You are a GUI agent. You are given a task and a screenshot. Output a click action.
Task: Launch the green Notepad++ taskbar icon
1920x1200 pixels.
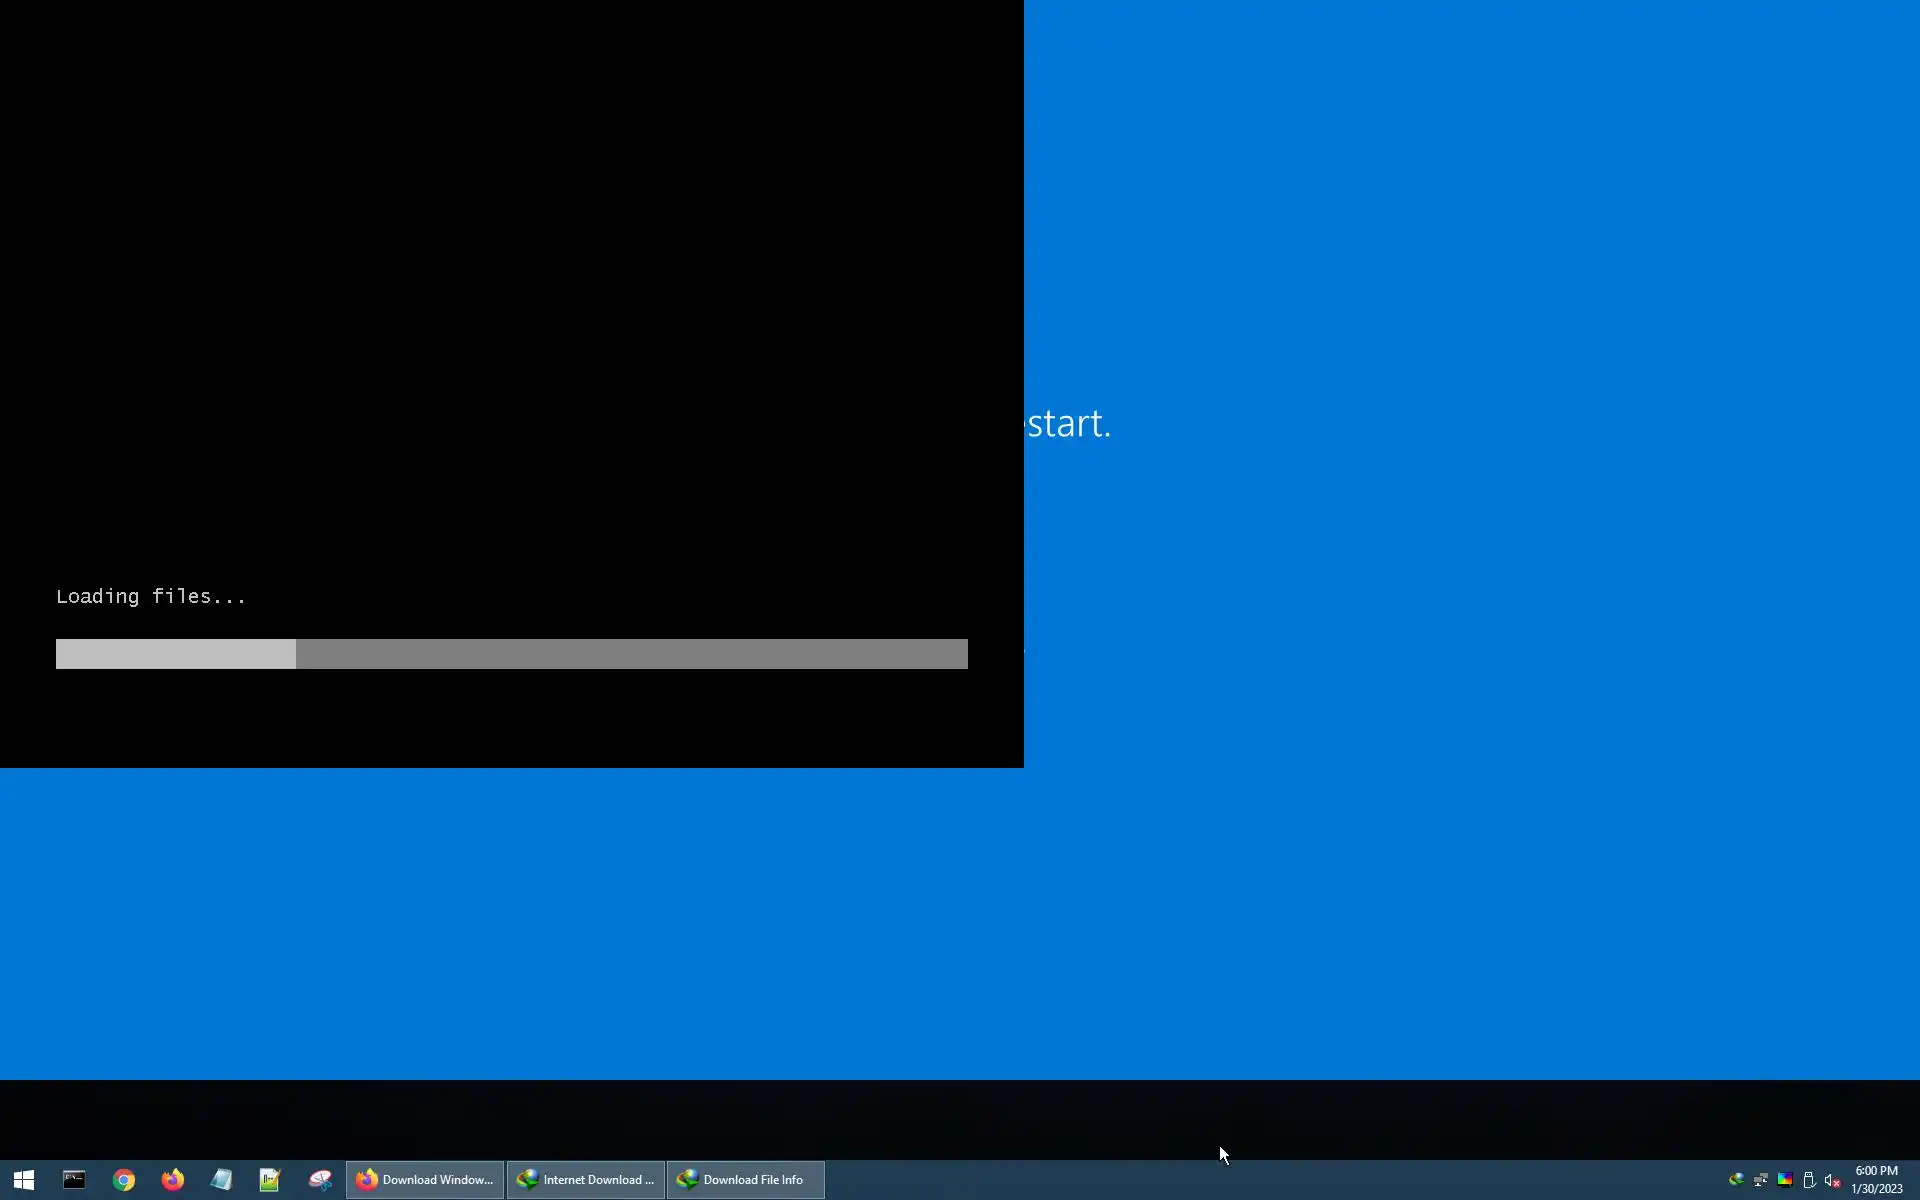[270, 1180]
